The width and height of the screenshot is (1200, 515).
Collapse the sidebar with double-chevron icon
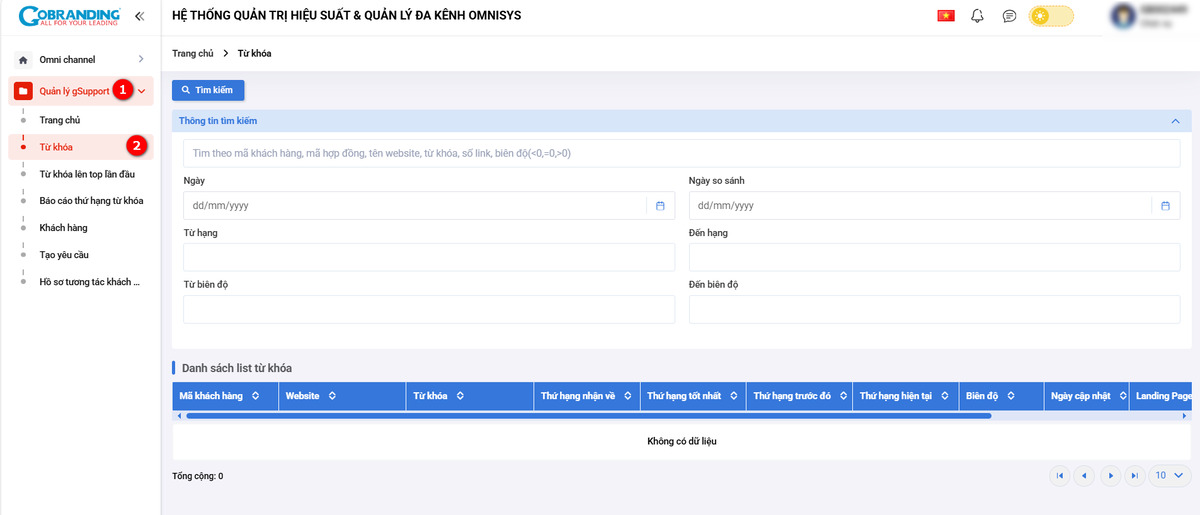click(139, 16)
